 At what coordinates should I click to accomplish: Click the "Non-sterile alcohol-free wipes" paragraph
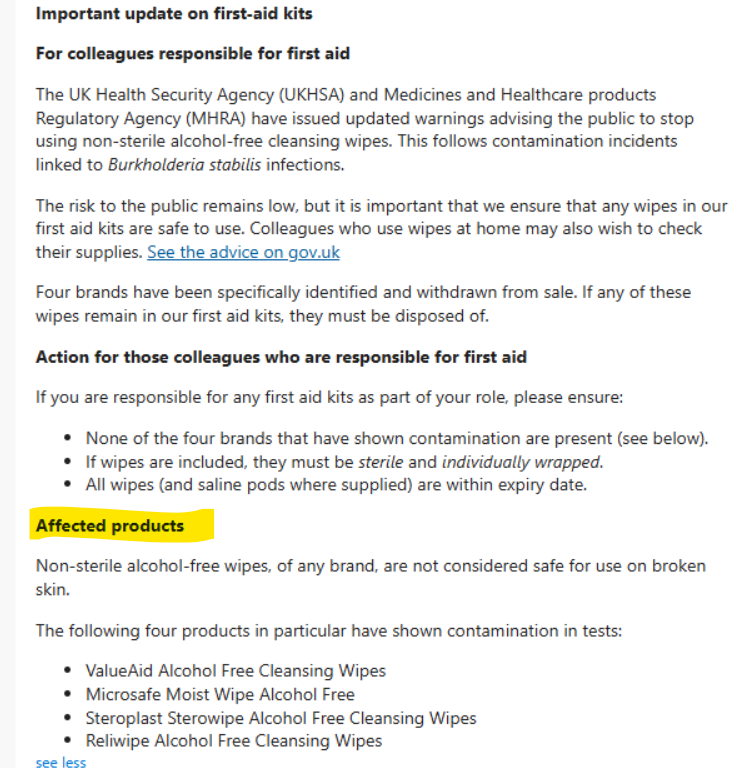(370, 577)
